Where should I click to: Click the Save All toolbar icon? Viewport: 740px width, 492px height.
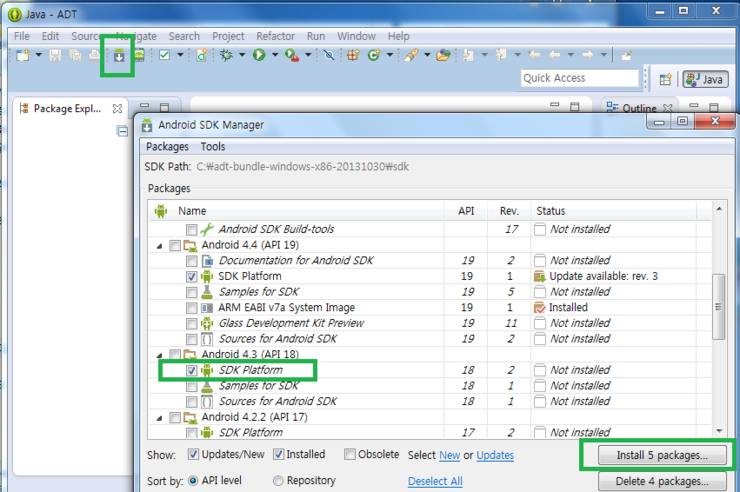click(75, 56)
